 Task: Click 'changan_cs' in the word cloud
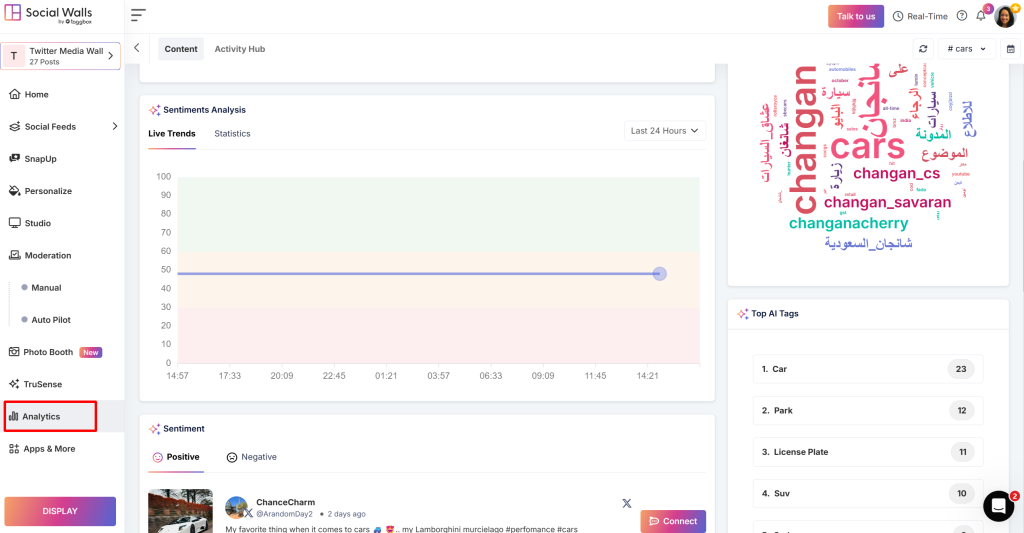[896, 174]
